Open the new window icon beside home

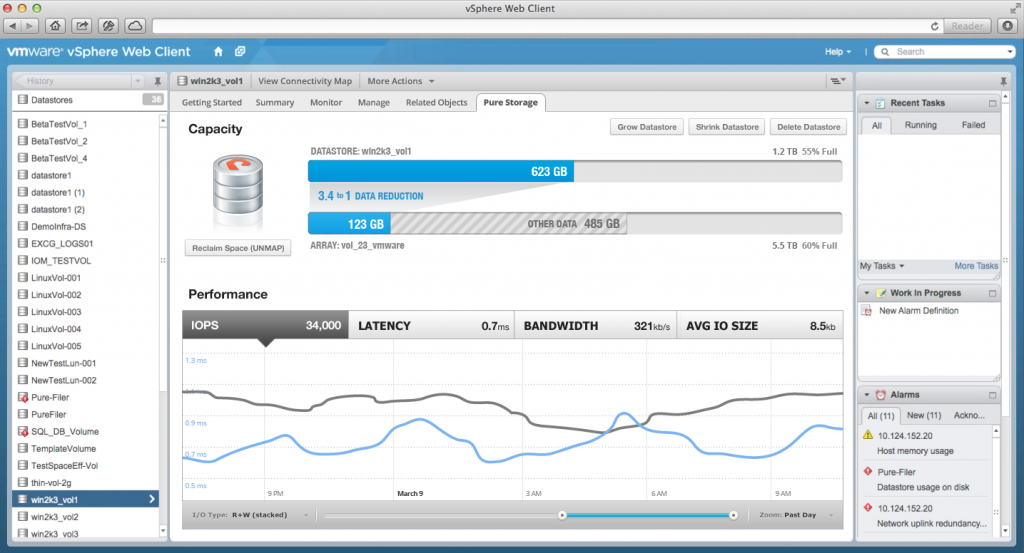(x=240, y=52)
